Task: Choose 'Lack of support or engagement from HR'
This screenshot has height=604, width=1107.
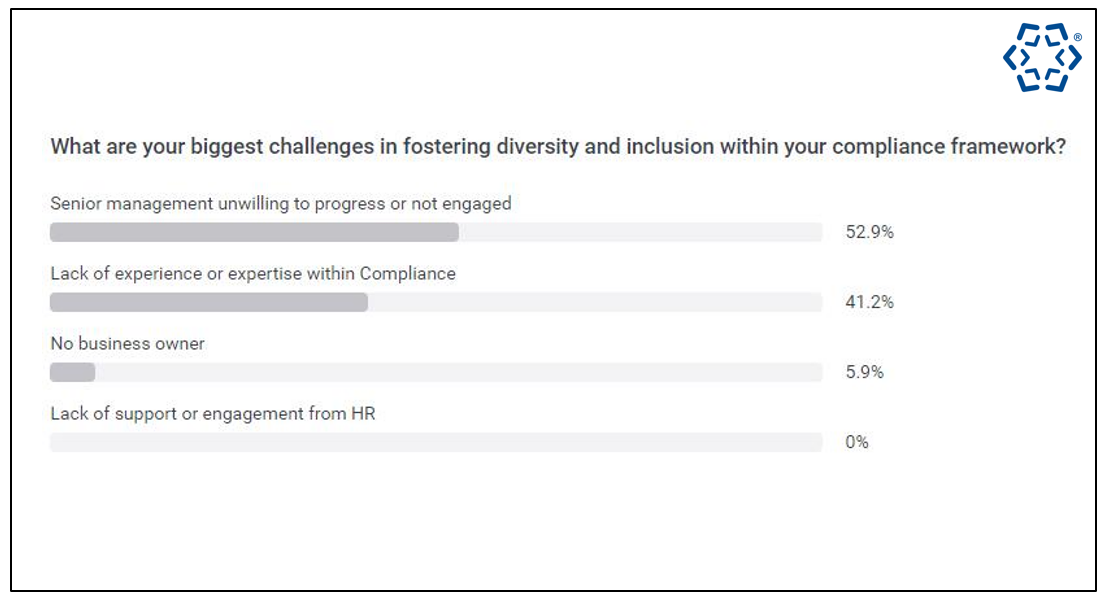Action: point(212,413)
